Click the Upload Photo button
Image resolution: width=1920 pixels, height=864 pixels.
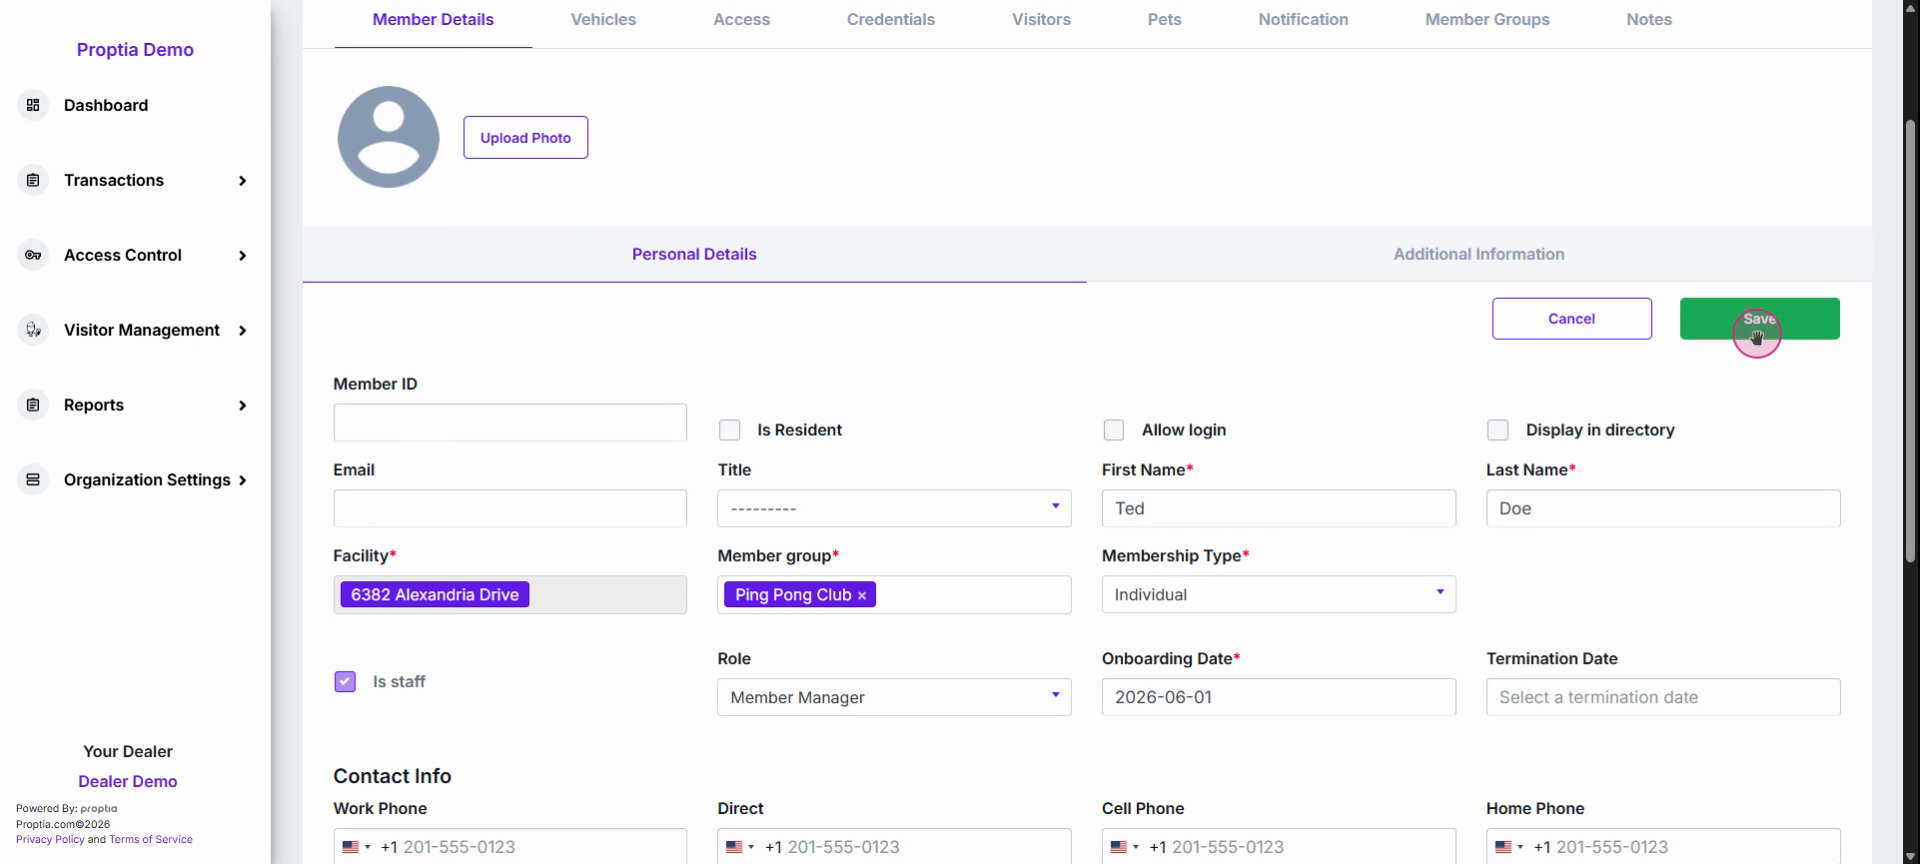[x=525, y=137]
